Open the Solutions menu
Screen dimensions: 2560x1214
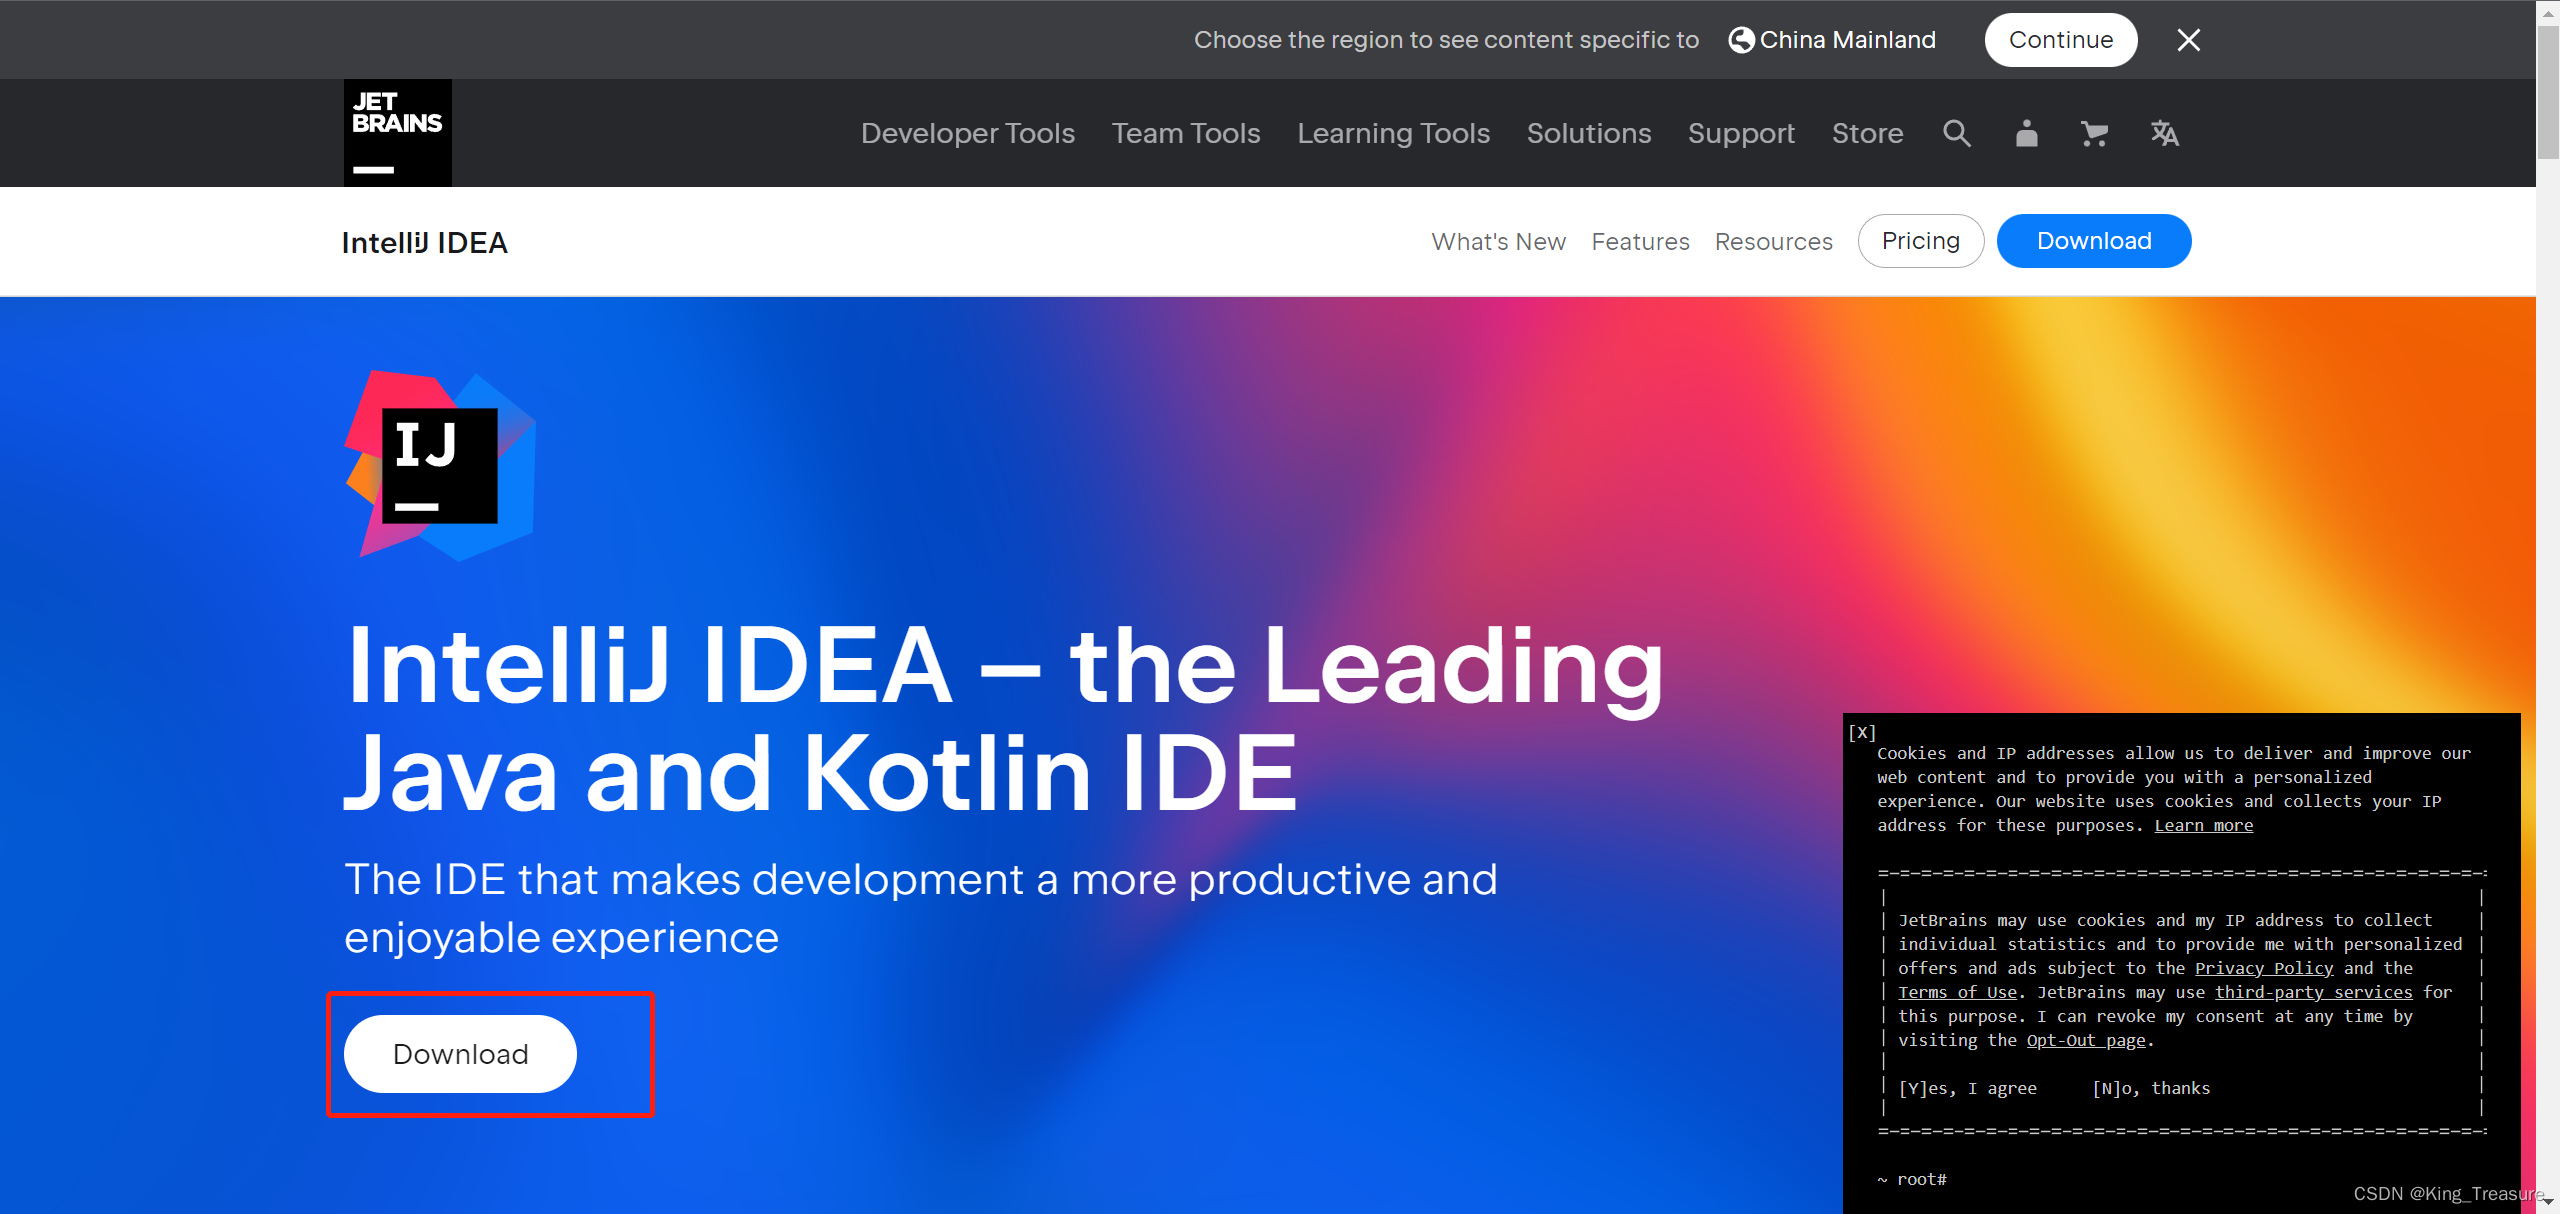1588,133
